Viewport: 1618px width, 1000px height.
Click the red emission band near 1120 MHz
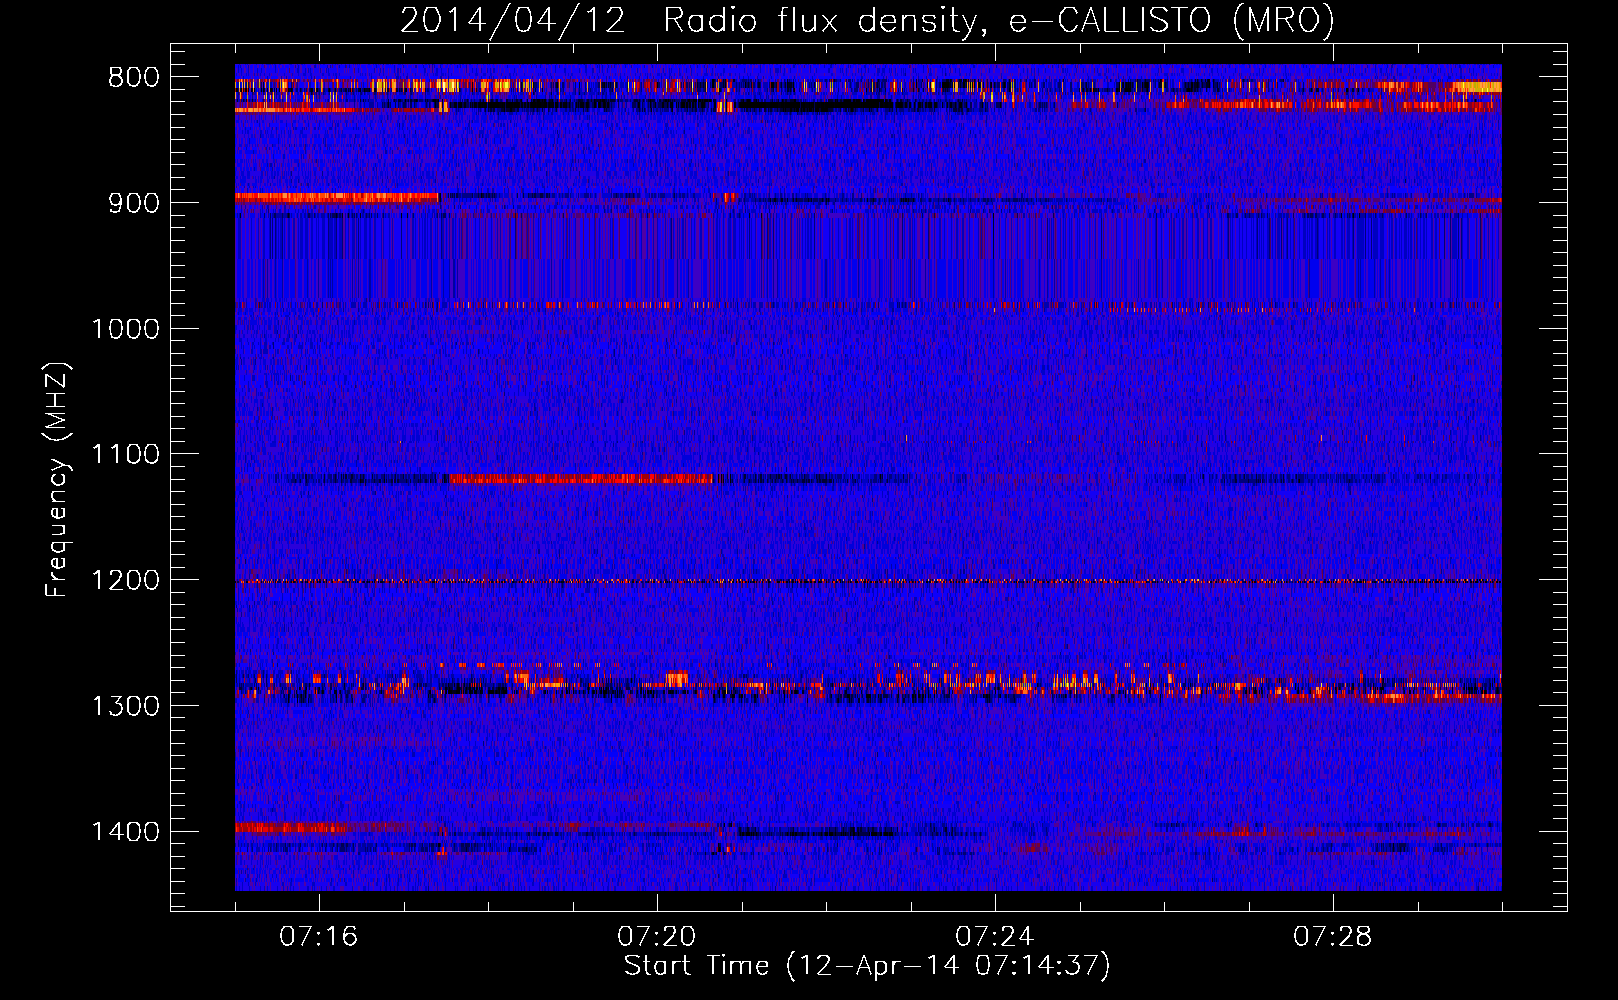pyautogui.click(x=580, y=479)
